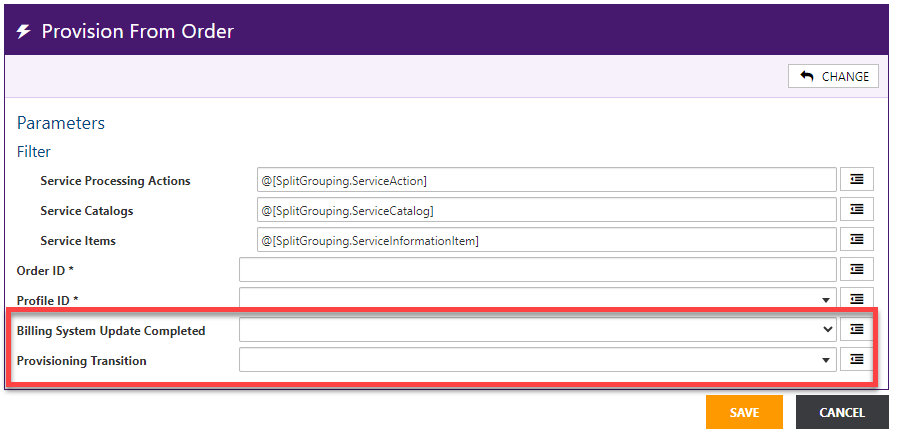Click the Filter section heading
The height and width of the screenshot is (441, 898).
click(34, 152)
